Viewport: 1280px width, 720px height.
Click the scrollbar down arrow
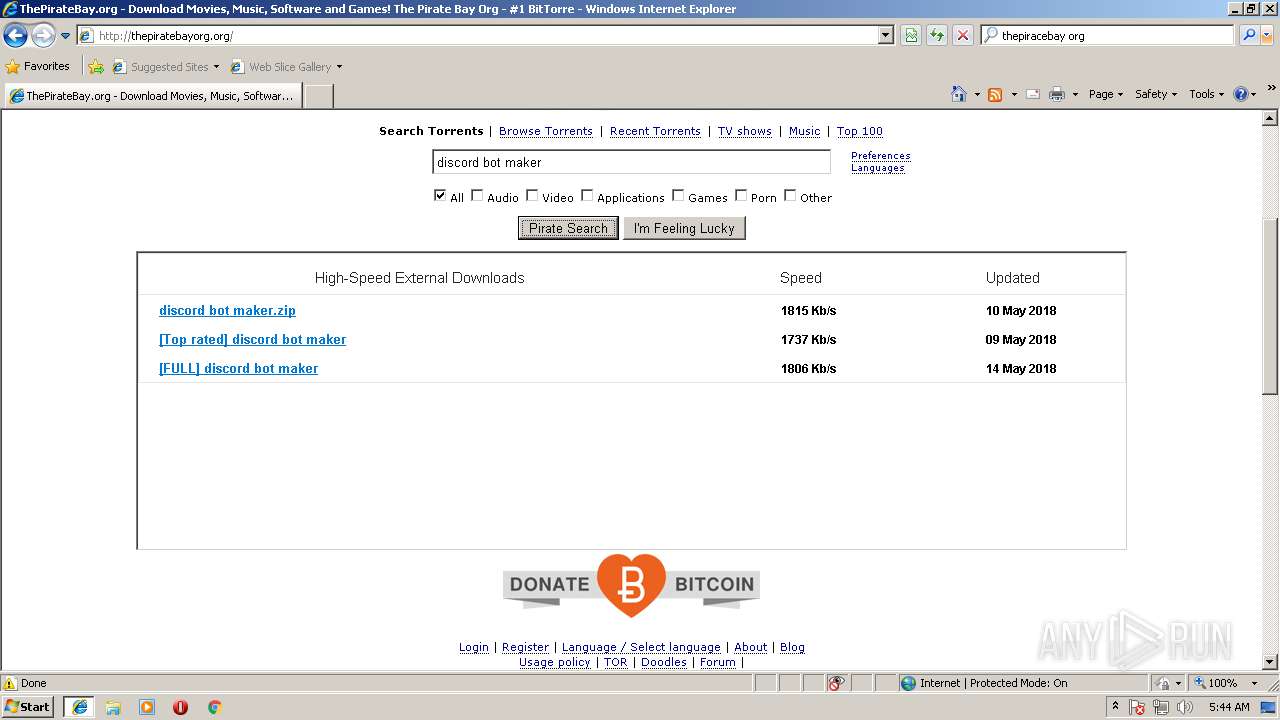tap(1270, 661)
